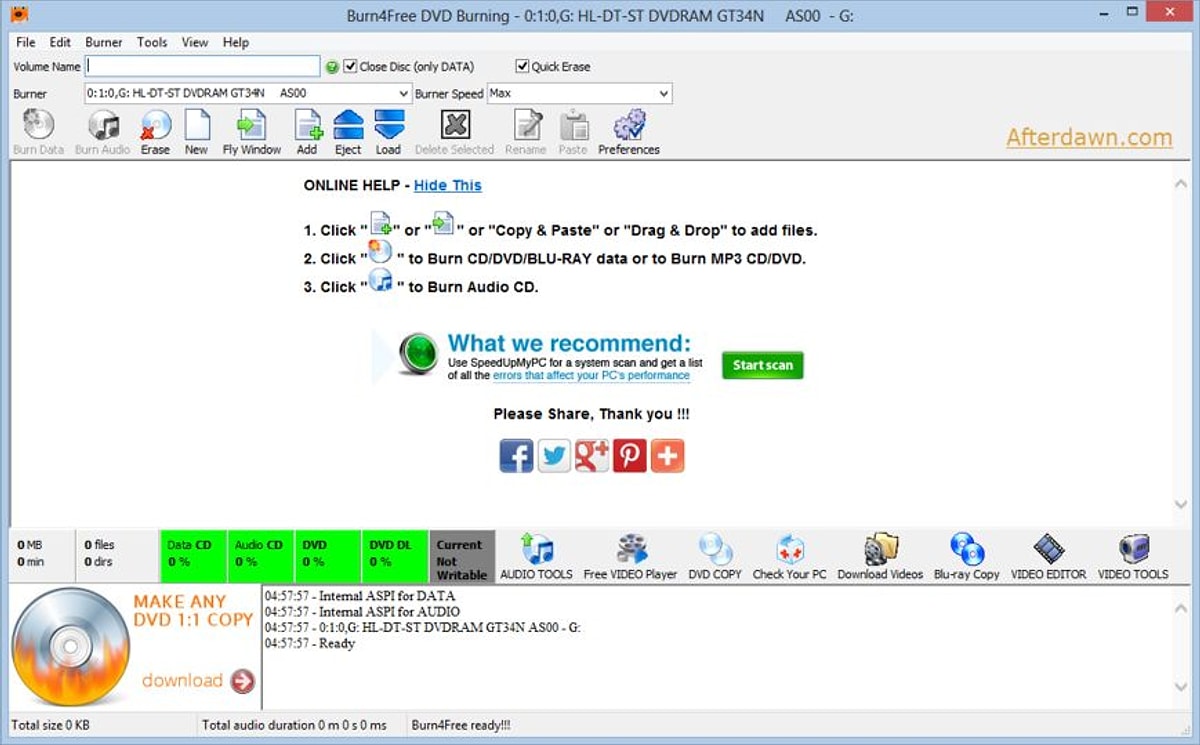Click the Hide This help link
The image size is (1200, 745).
tap(447, 185)
